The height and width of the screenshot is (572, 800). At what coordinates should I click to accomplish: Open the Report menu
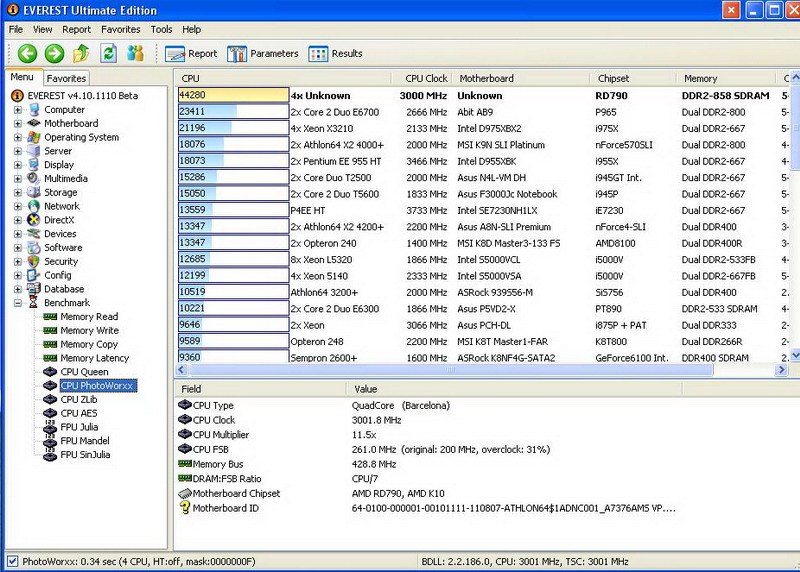[77, 30]
